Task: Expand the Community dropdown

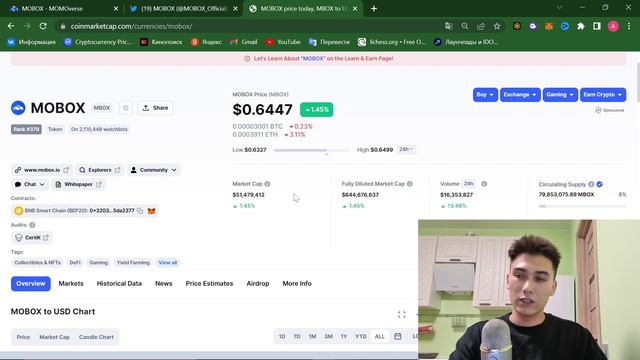Action: tap(153, 170)
